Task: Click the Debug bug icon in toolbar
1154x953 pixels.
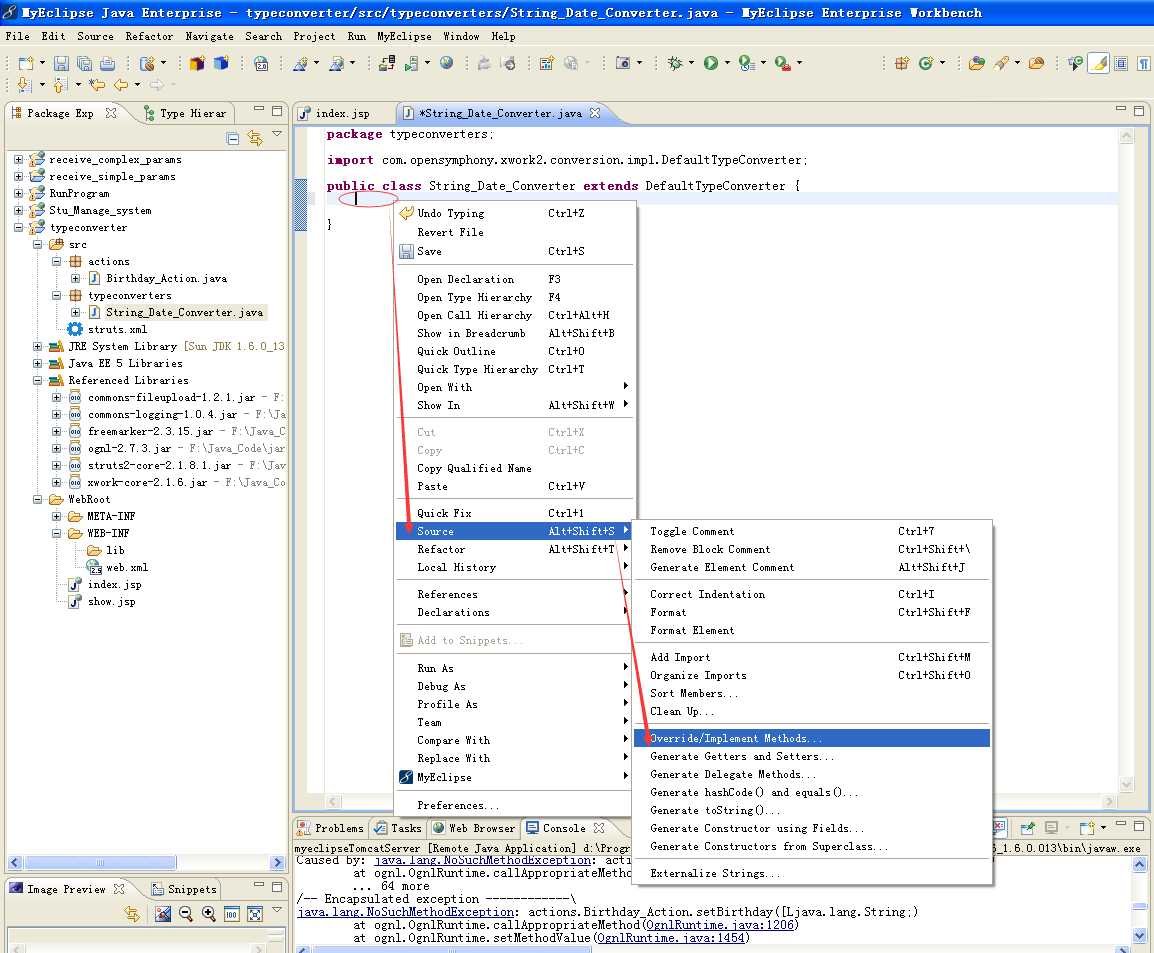Action: [x=674, y=63]
